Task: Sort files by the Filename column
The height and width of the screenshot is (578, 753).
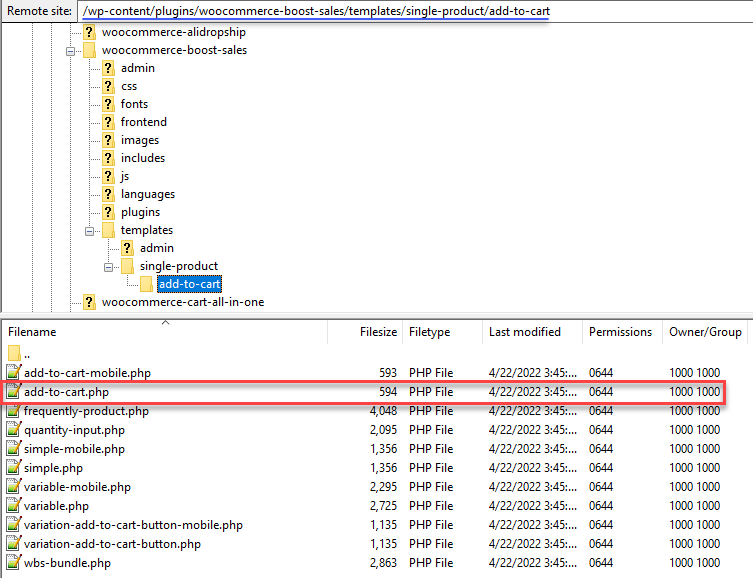Action: pos(165,332)
